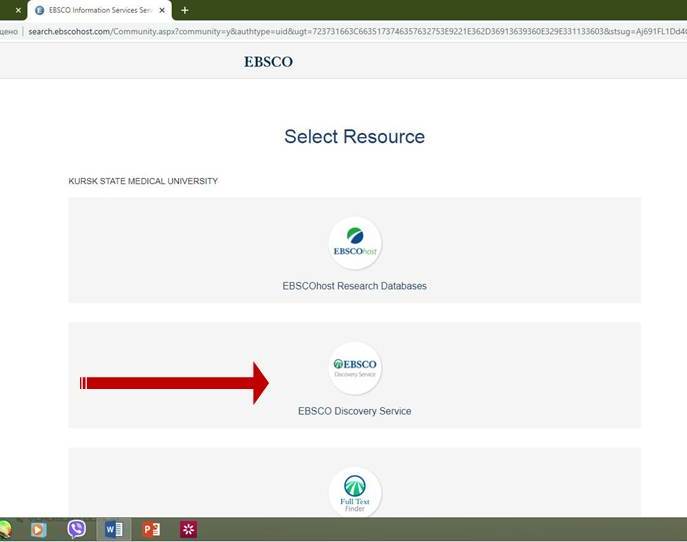Open the media player taskbar icon

(39, 530)
